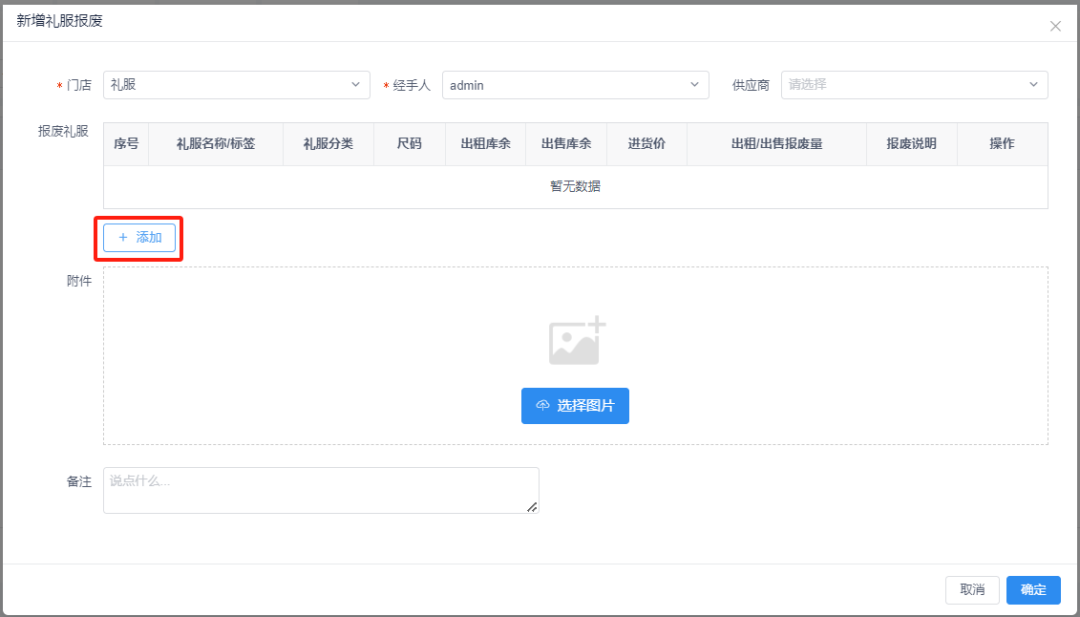
Task: Confirm the form with 确定 button
Action: click(x=1033, y=590)
